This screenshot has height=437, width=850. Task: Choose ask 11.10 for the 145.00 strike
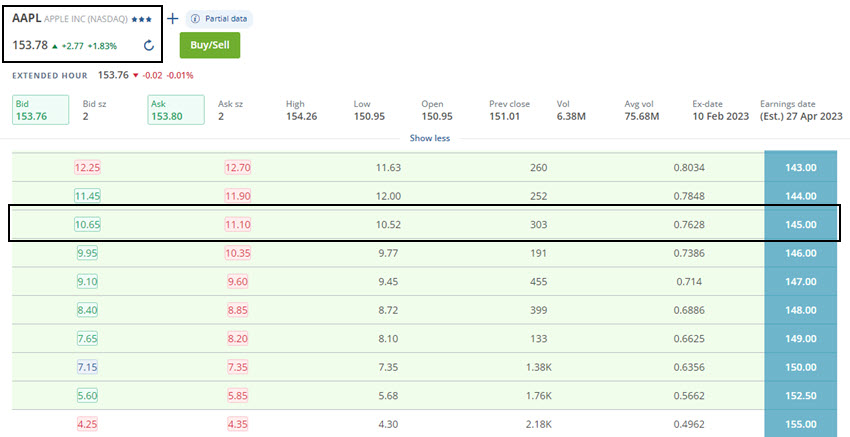(238, 225)
